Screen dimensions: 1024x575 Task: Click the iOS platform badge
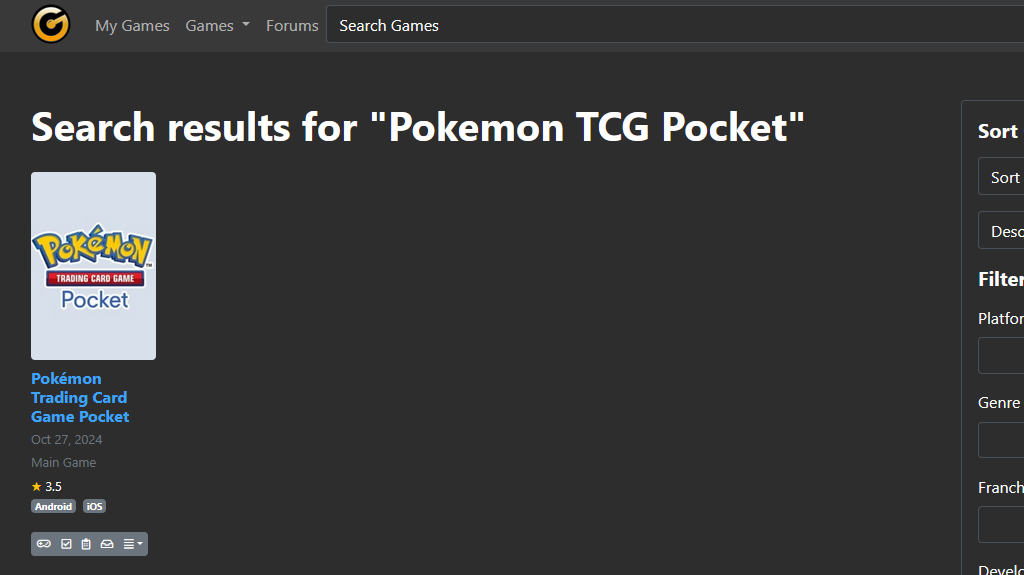coord(94,507)
